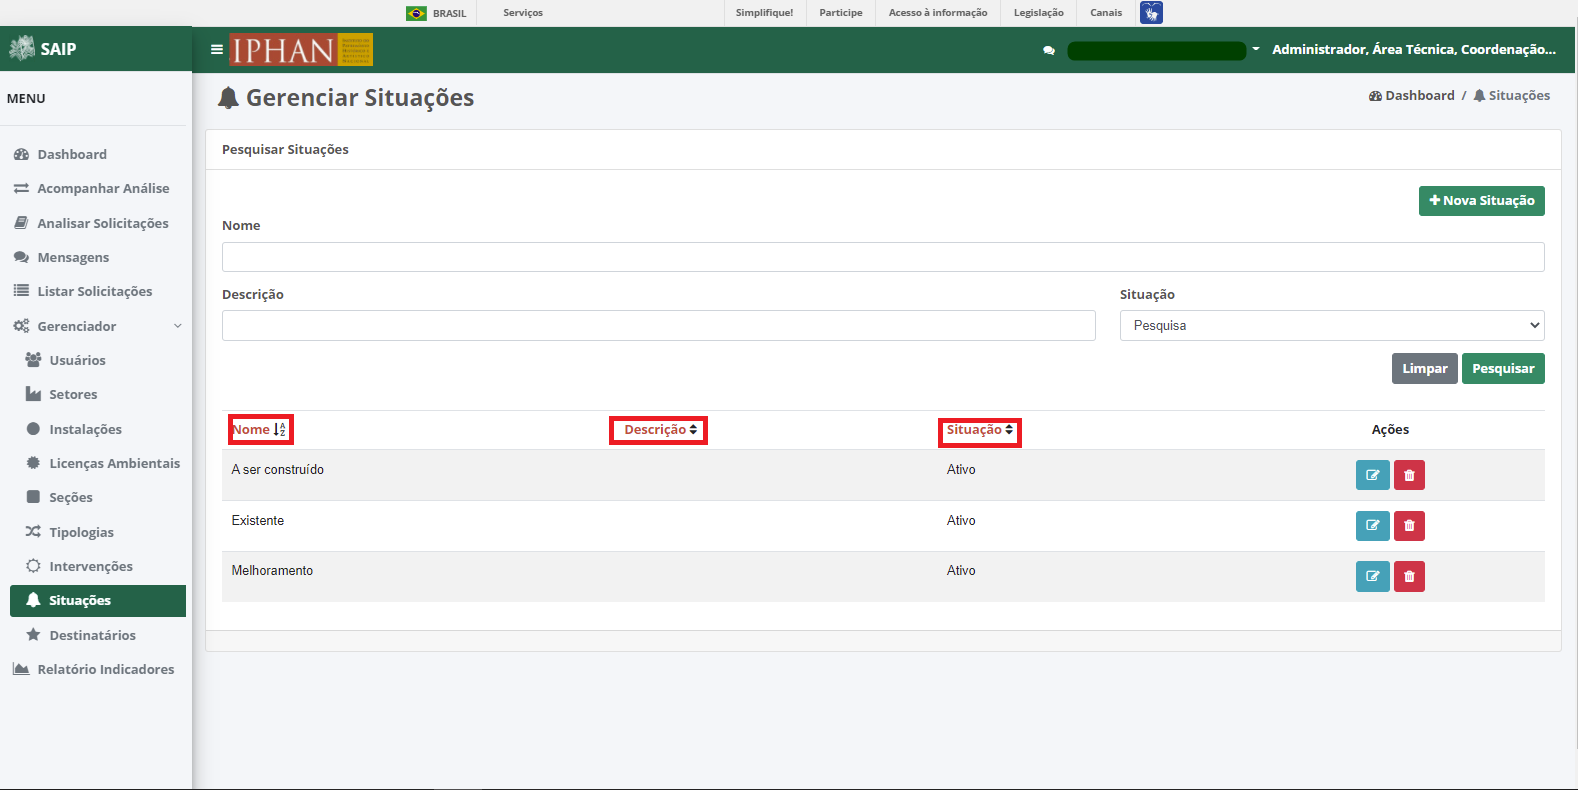The width and height of the screenshot is (1578, 791).
Task: Open the Administrador user dropdown
Action: (x=1413, y=49)
